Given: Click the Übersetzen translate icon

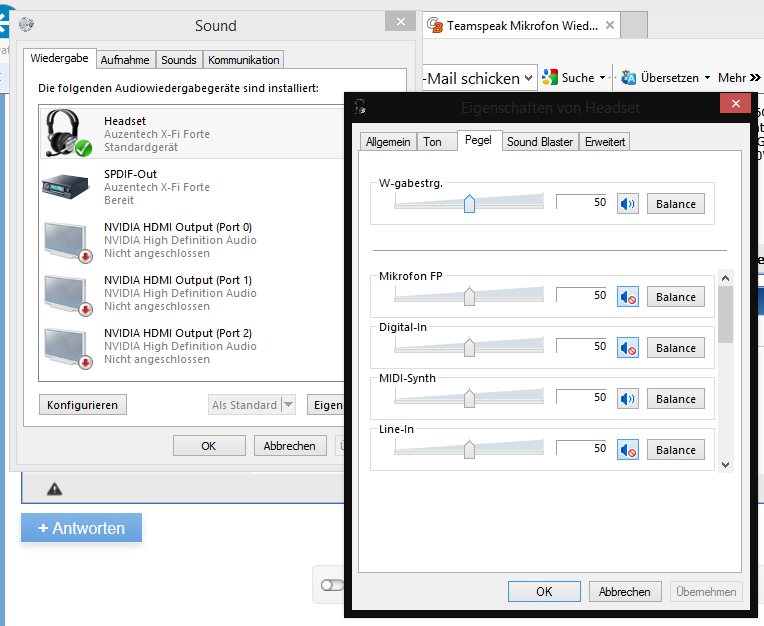Looking at the screenshot, I should pos(629,77).
